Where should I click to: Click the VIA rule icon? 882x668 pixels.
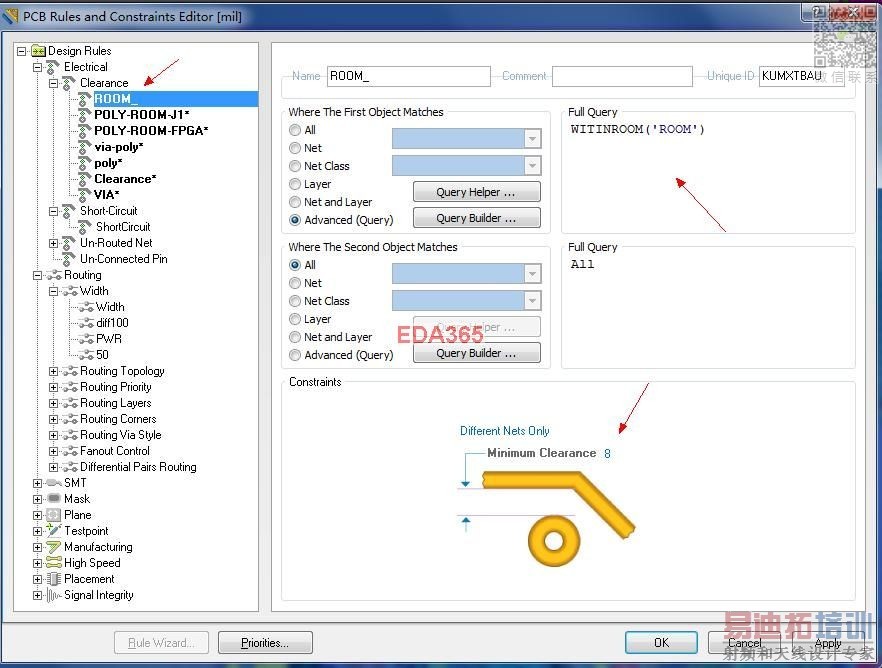(84, 195)
